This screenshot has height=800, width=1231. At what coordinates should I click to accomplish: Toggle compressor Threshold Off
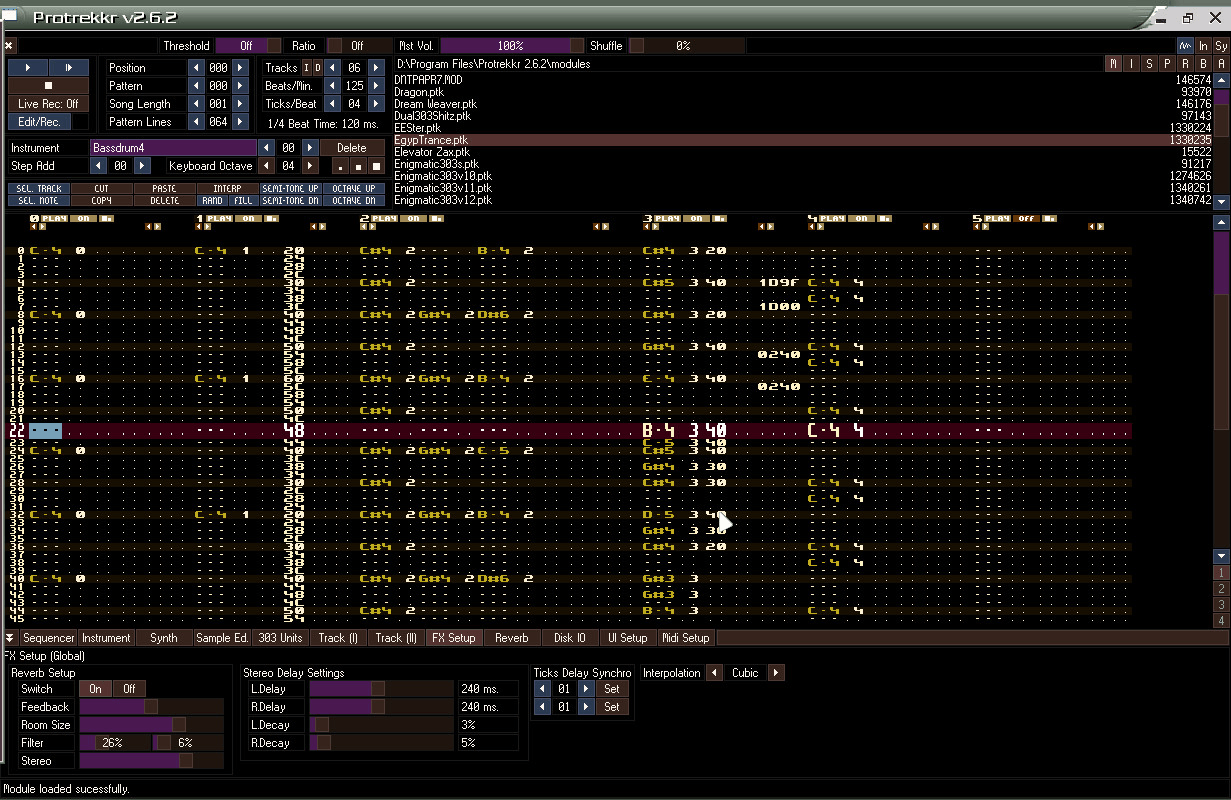tap(247, 46)
